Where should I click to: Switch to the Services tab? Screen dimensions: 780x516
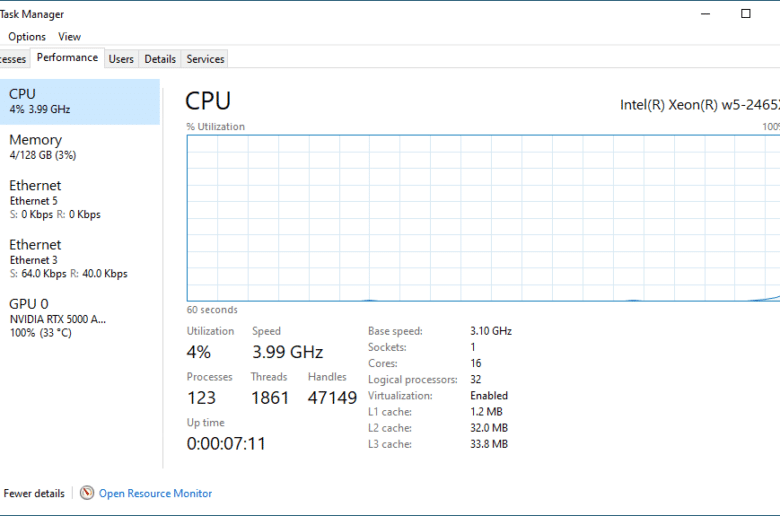(205, 59)
